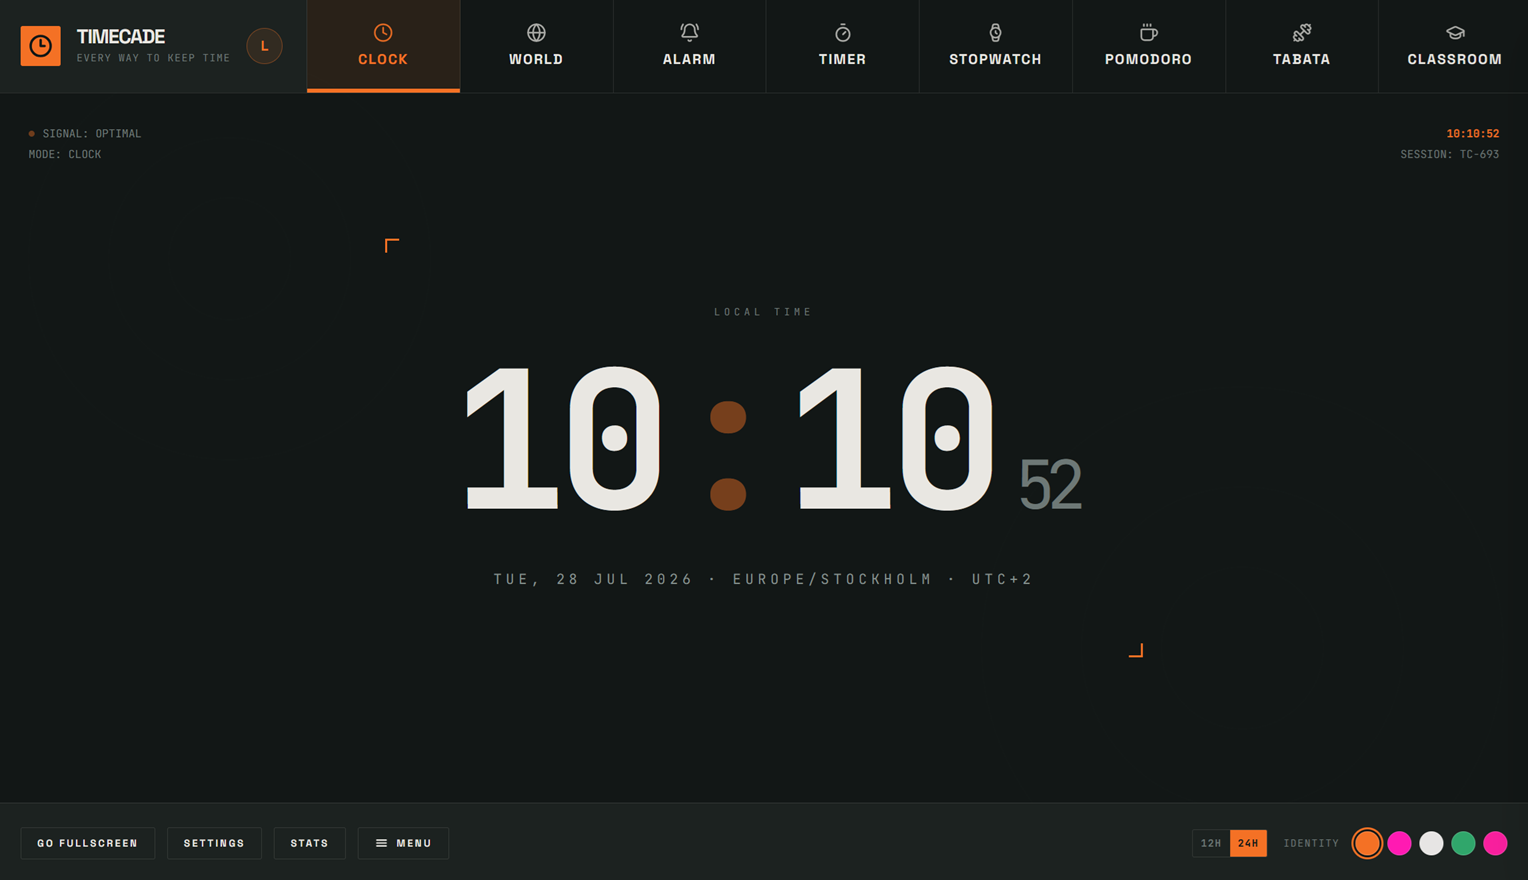Switch to the World tab
Image resolution: width=1528 pixels, height=880 pixels.
point(536,46)
